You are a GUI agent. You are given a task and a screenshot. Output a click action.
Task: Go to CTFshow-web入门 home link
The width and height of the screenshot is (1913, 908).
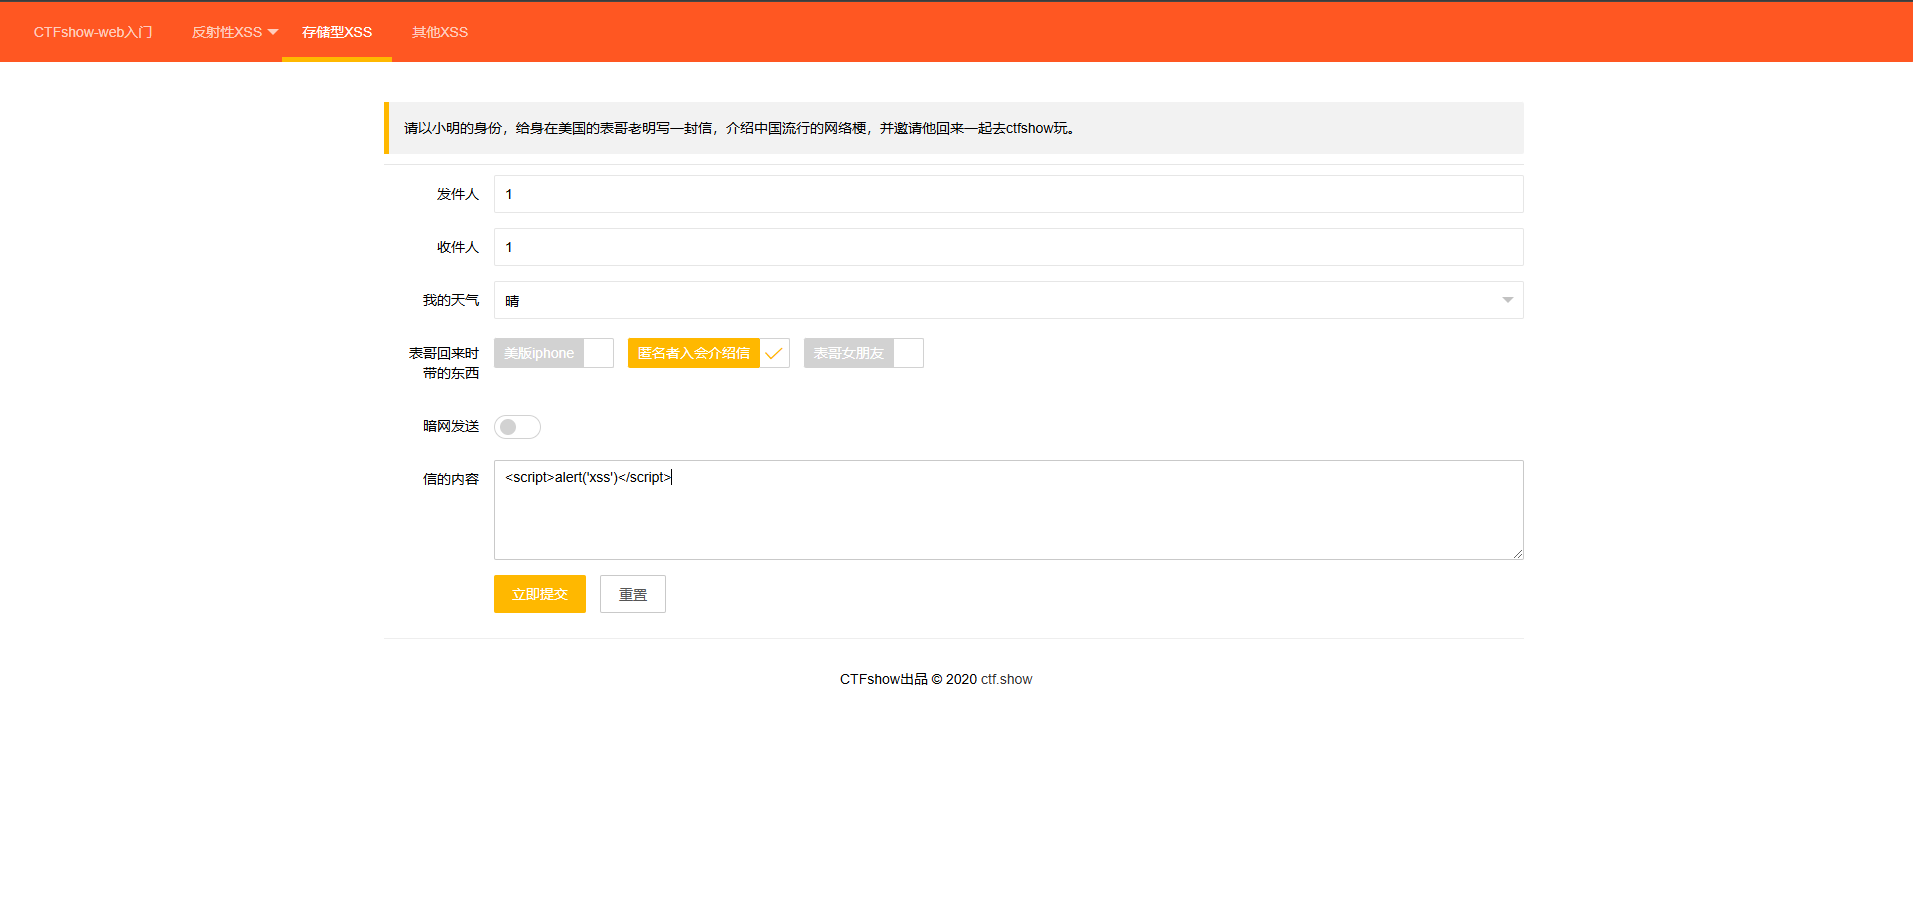(x=93, y=32)
